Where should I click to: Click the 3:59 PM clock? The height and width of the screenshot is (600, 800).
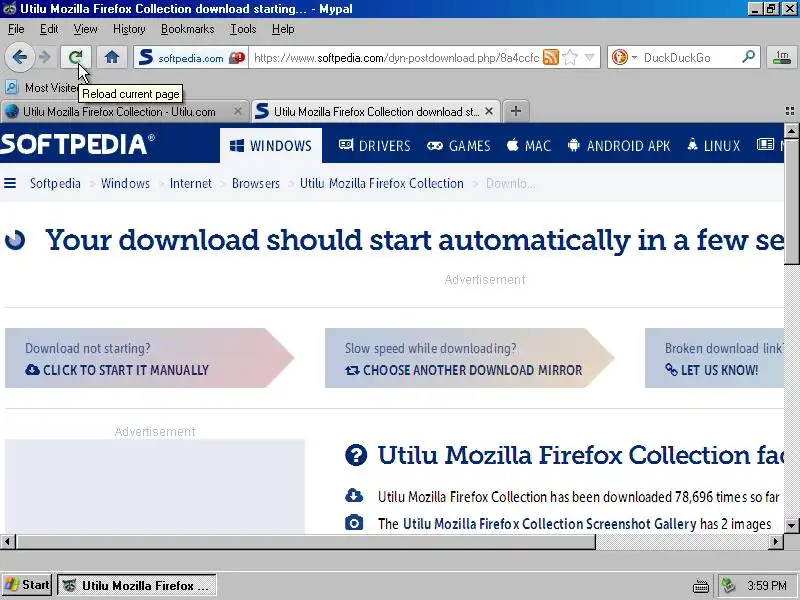coord(766,585)
